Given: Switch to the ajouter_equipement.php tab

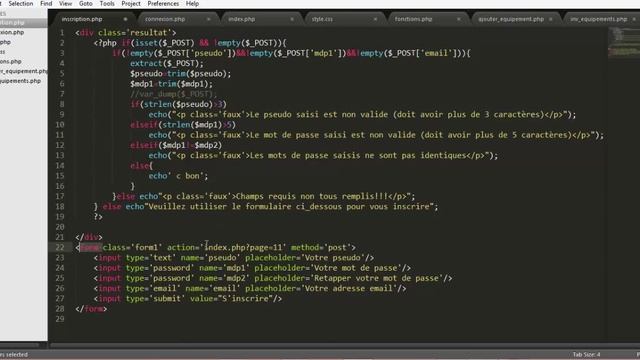Looking at the screenshot, I should pos(511,19).
